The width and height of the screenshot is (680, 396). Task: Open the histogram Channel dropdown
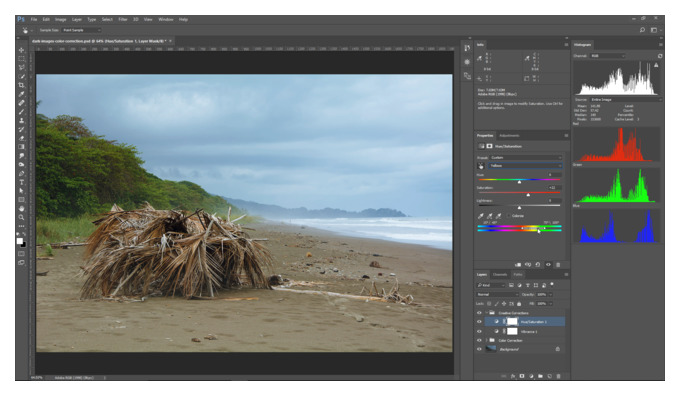pos(608,56)
